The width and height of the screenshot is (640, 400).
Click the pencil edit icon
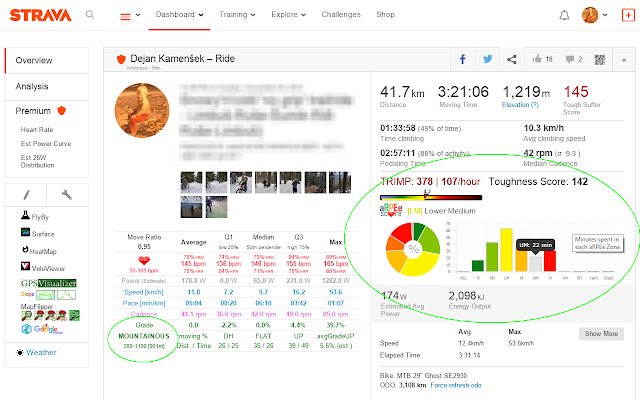pyautogui.click(x=27, y=195)
